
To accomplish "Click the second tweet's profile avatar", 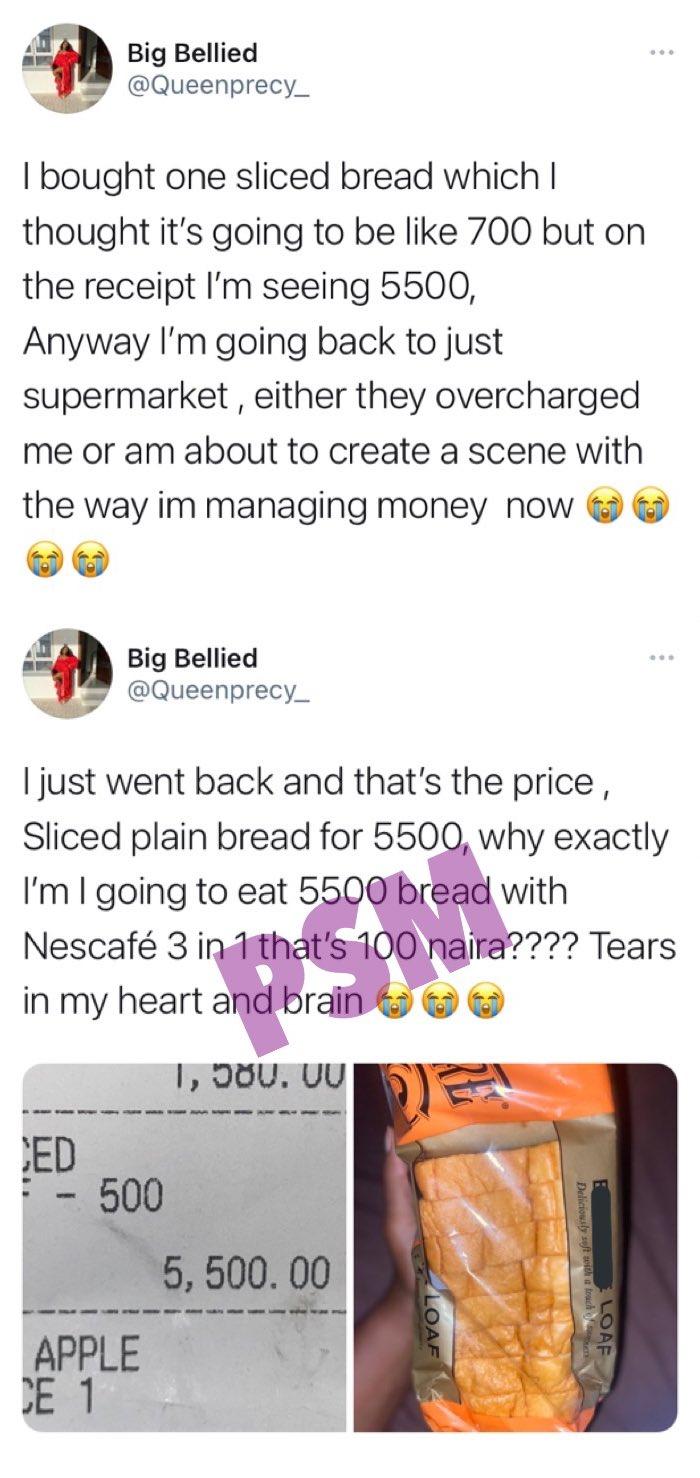I will point(67,673).
